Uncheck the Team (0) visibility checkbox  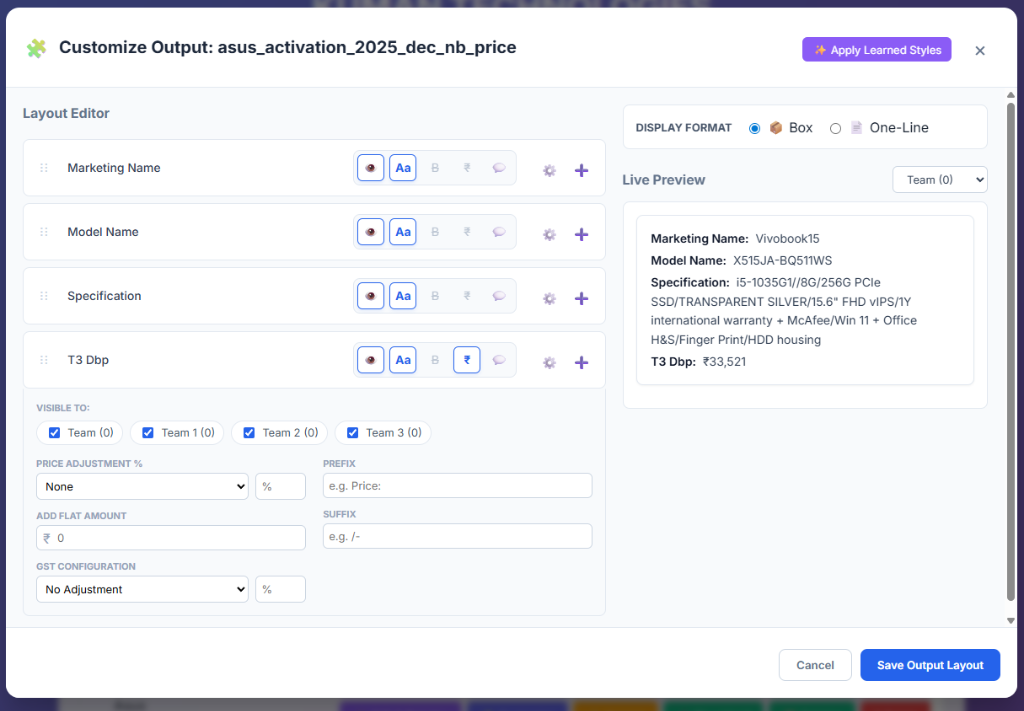pyautogui.click(x=54, y=432)
